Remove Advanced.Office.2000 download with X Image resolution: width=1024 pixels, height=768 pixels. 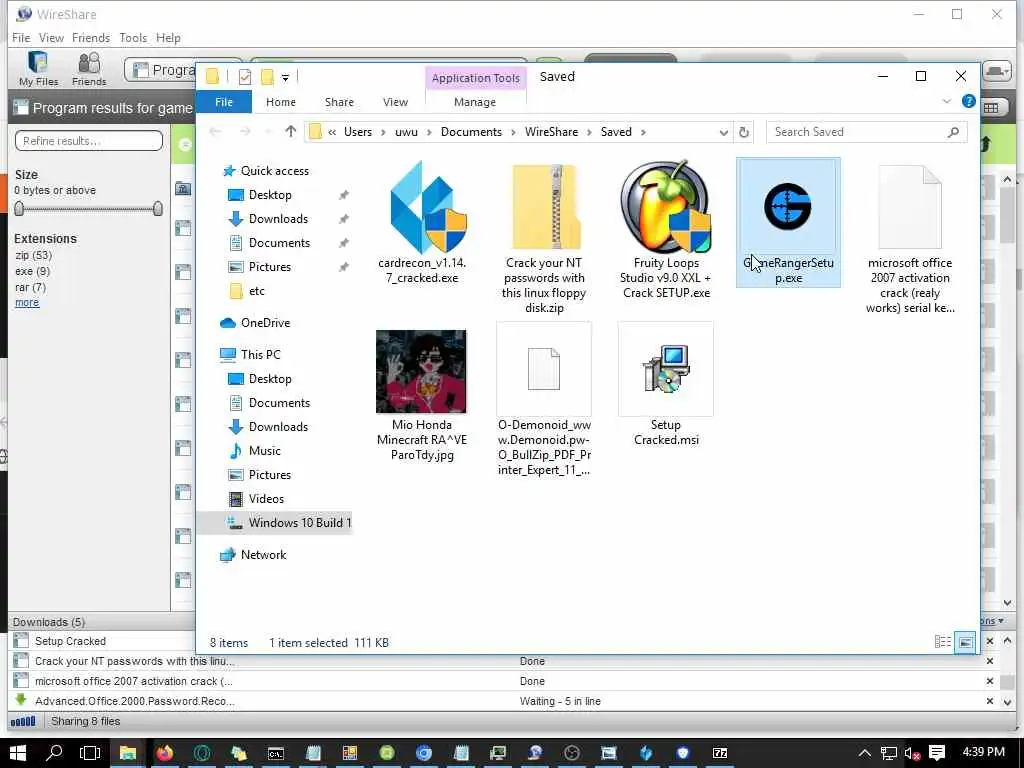point(989,701)
